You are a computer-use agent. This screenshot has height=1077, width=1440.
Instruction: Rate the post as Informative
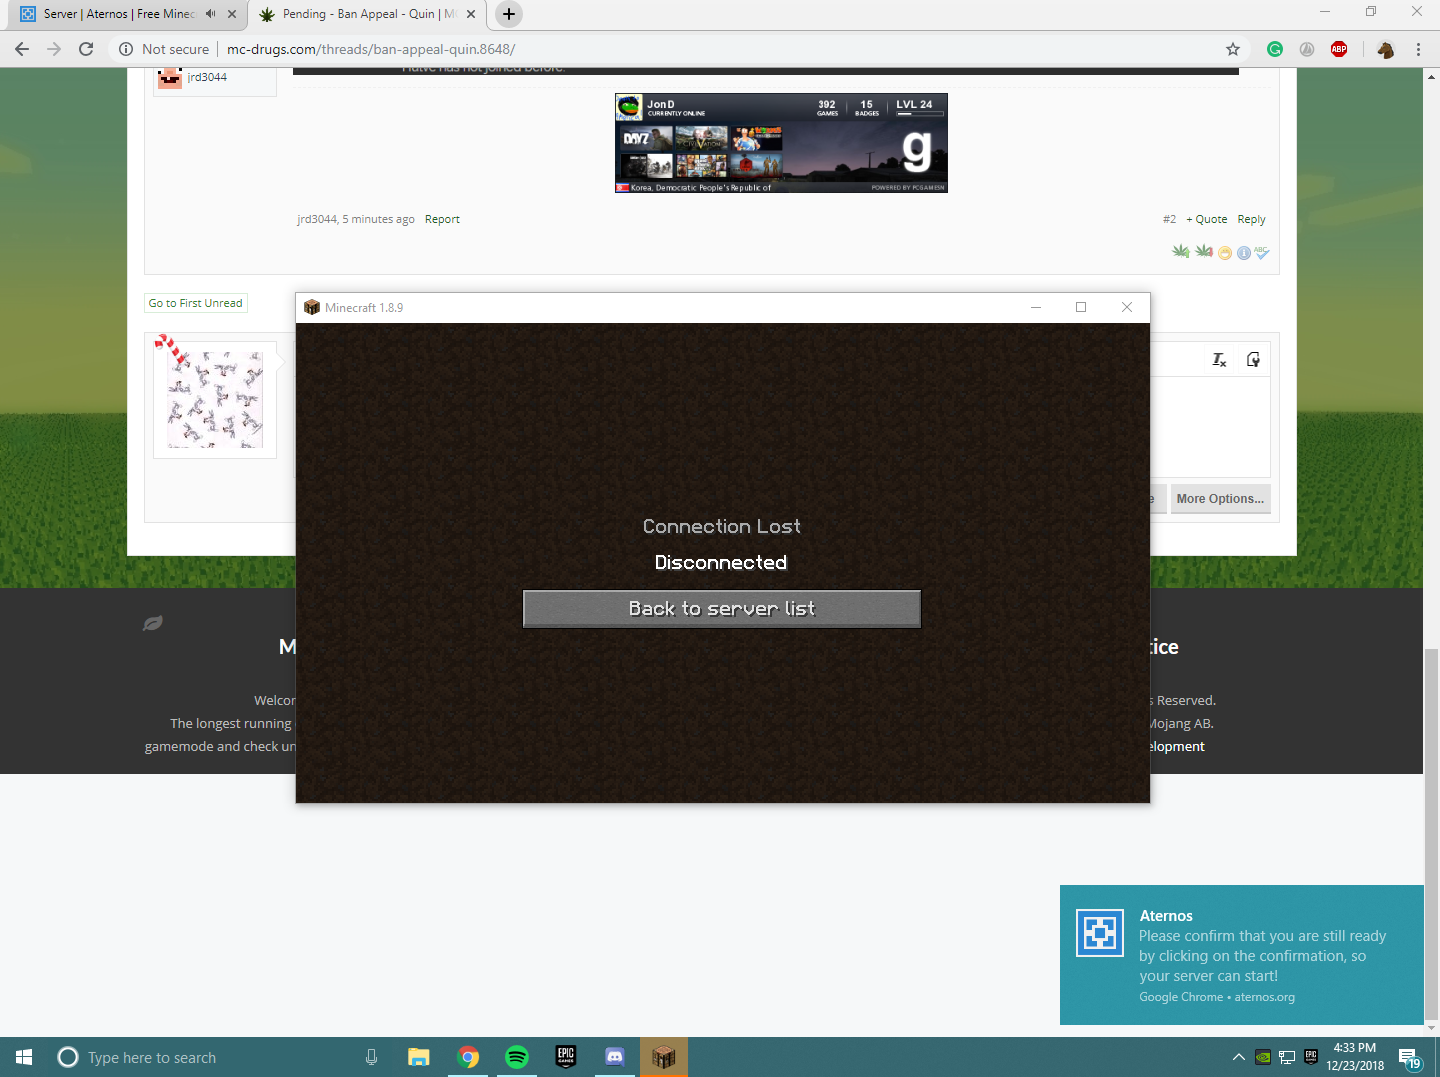pos(1244,253)
